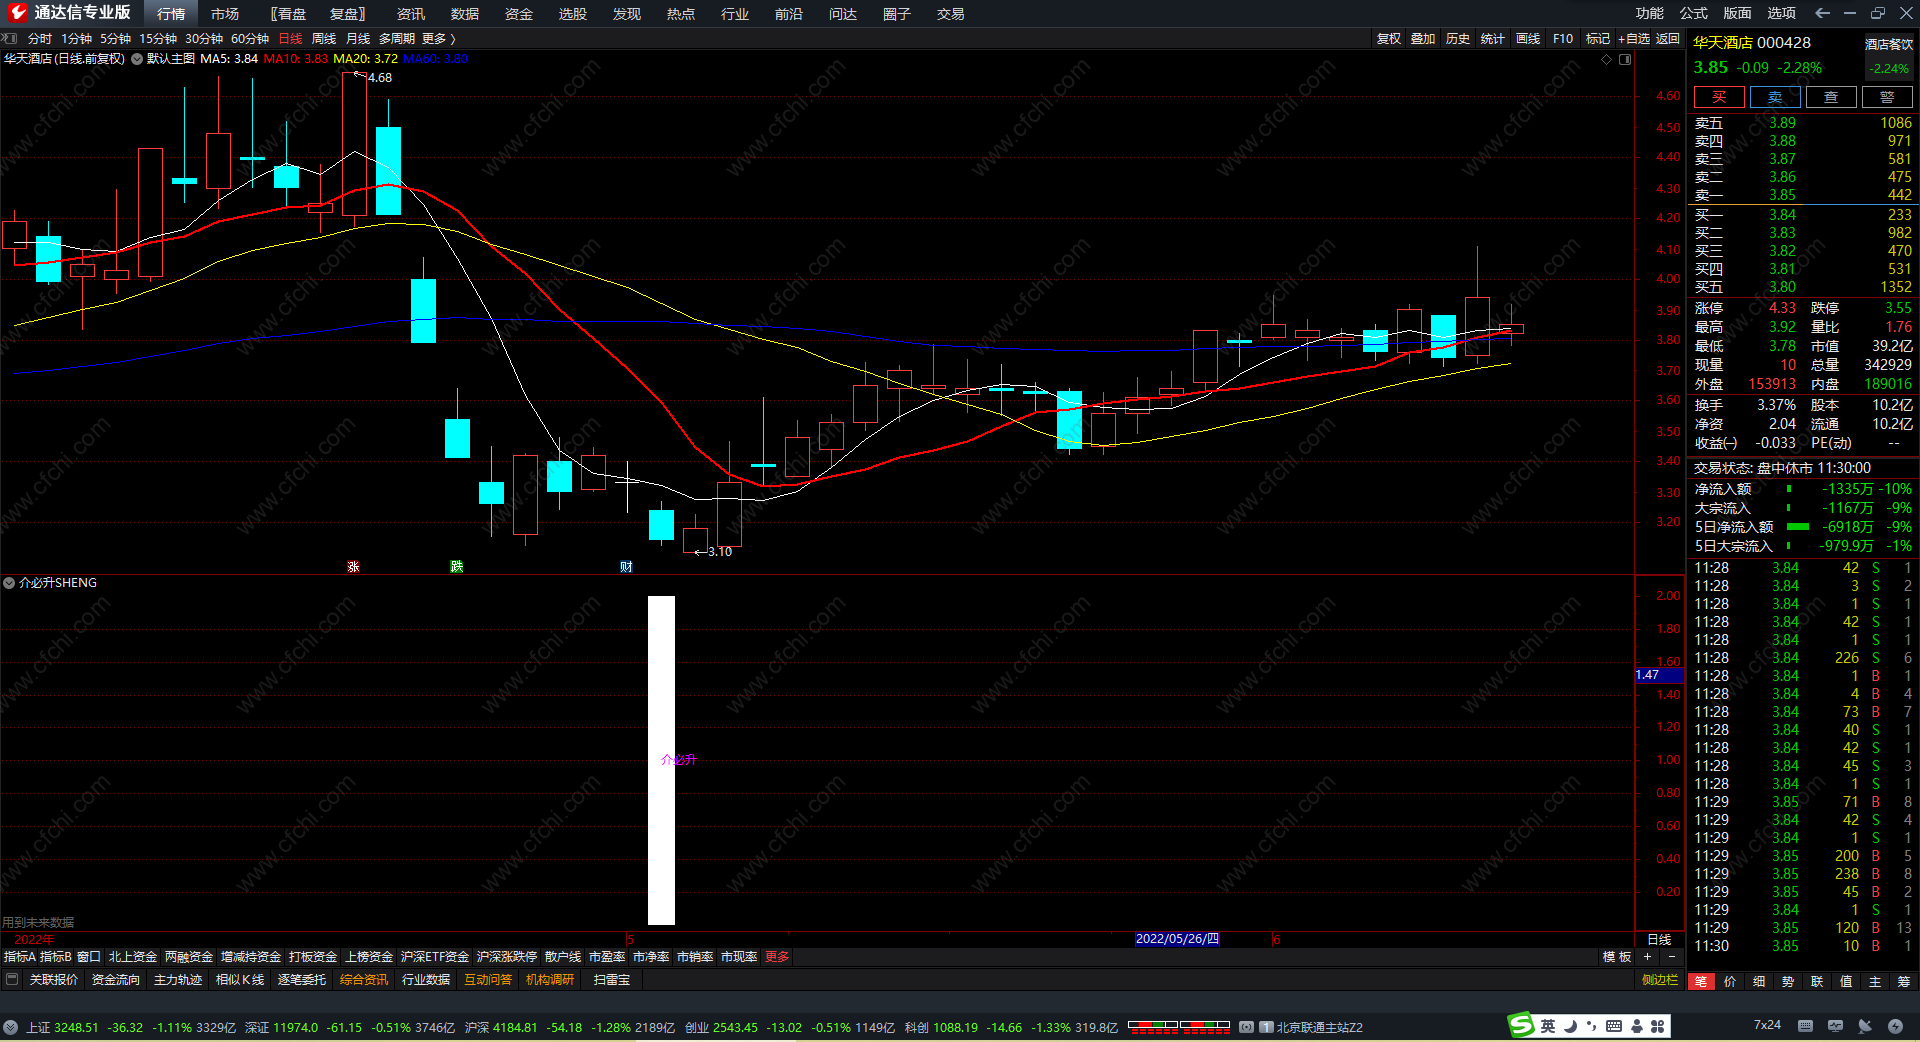Open settings circle icon beside 介必升SHENG
Viewport: 1920px width, 1042px height.
(9, 583)
